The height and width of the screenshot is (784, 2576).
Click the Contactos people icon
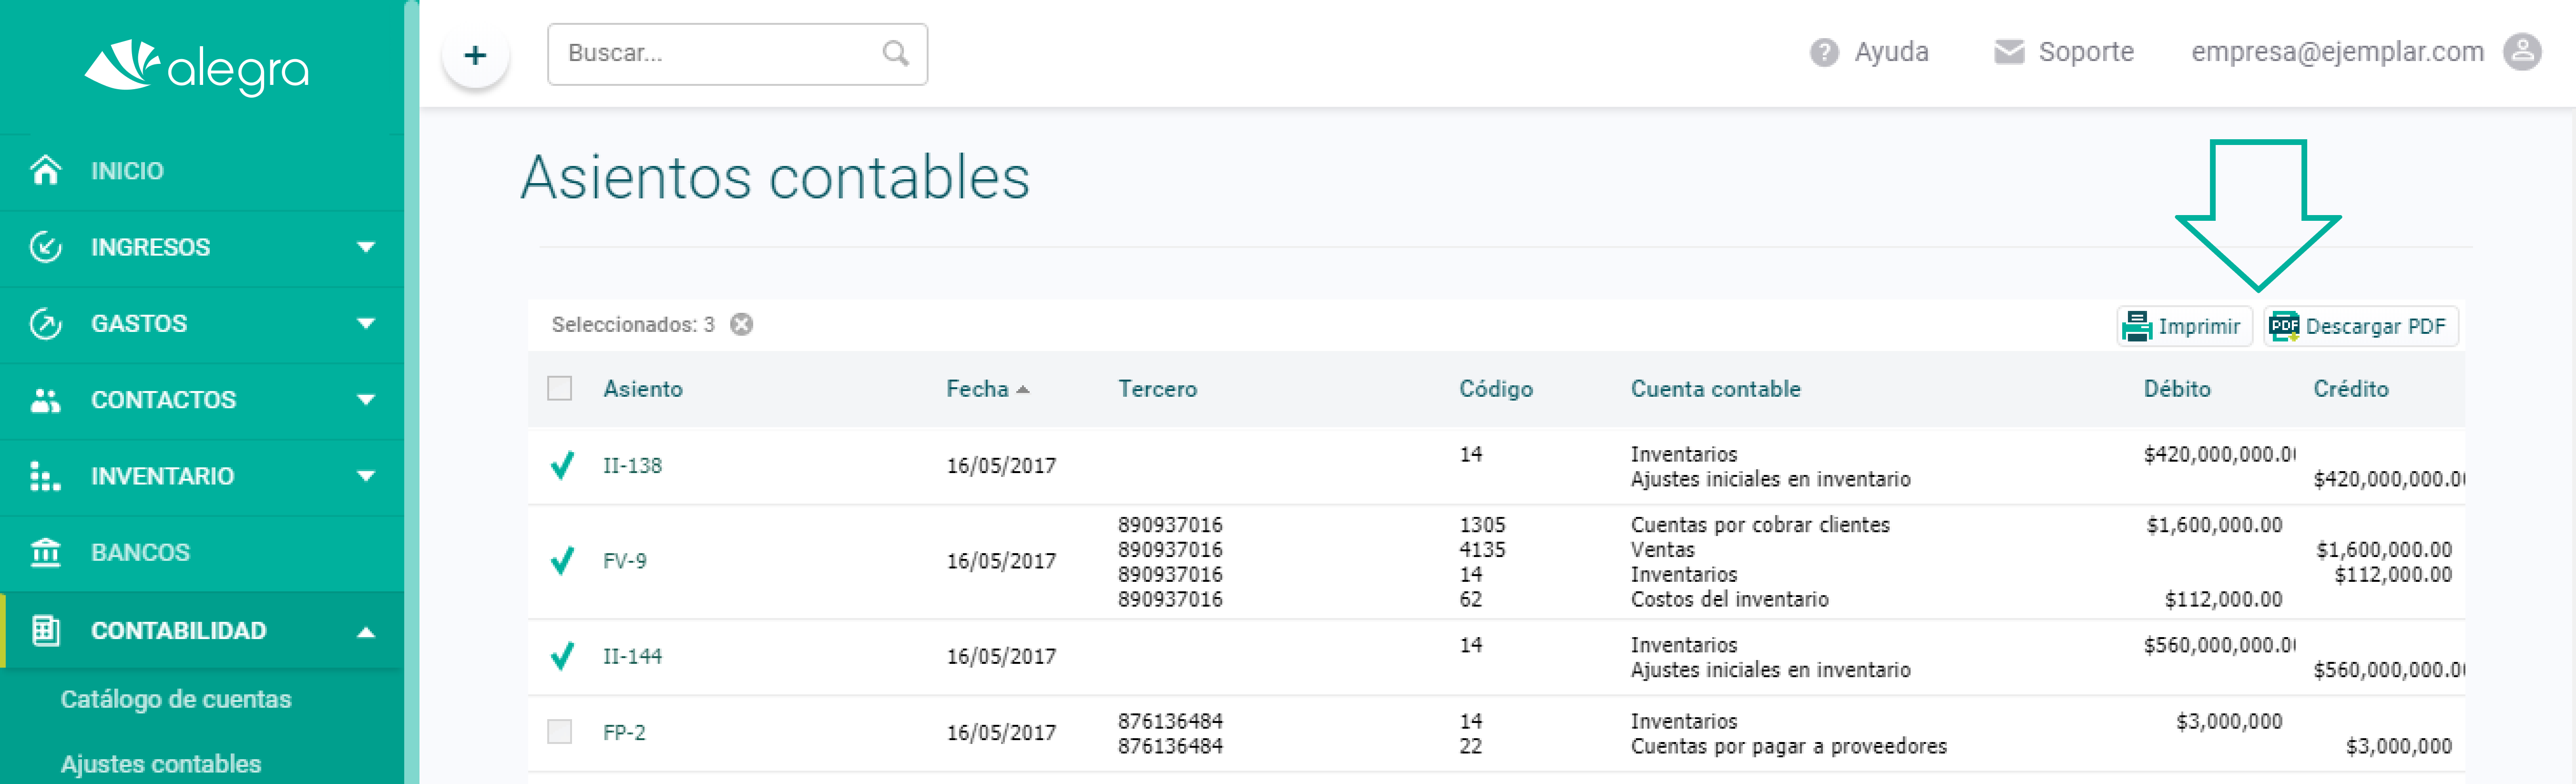[x=46, y=400]
